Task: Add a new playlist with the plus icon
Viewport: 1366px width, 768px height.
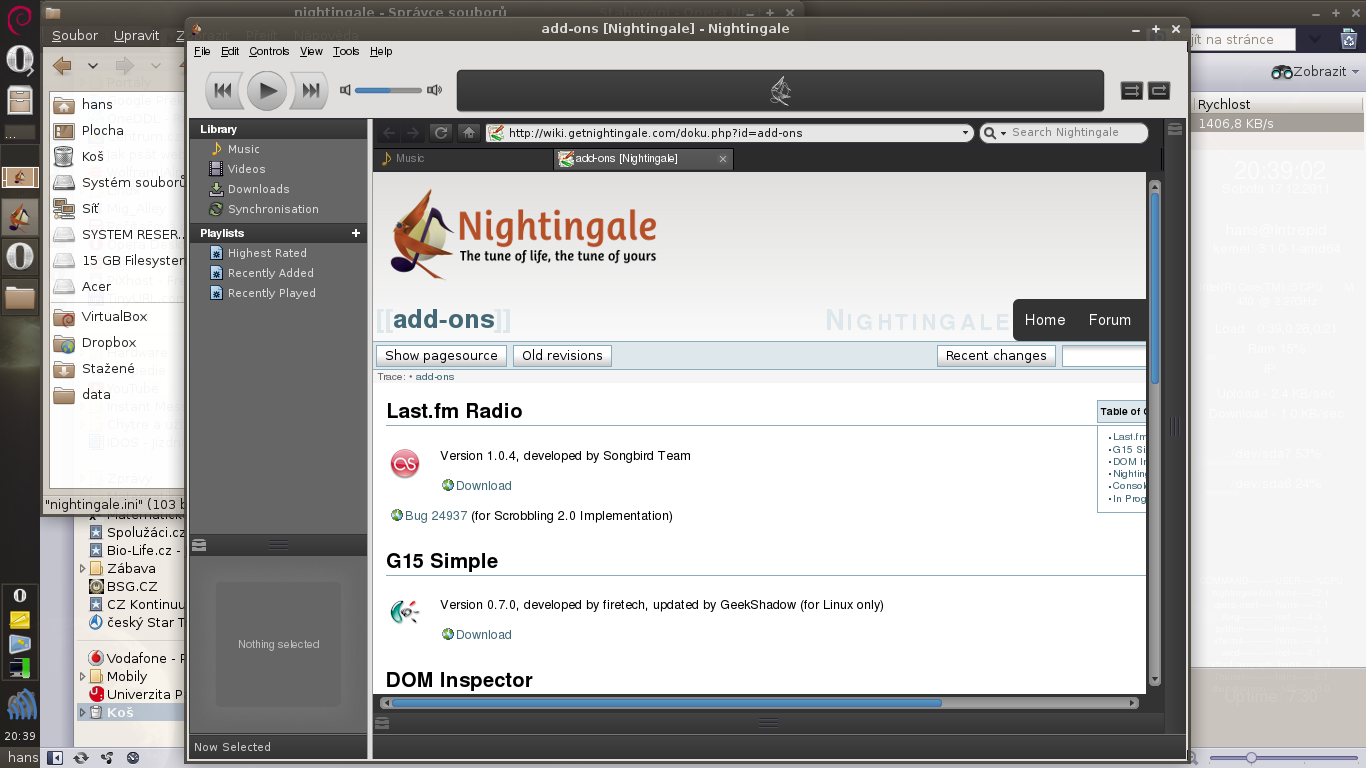Action: click(x=355, y=233)
